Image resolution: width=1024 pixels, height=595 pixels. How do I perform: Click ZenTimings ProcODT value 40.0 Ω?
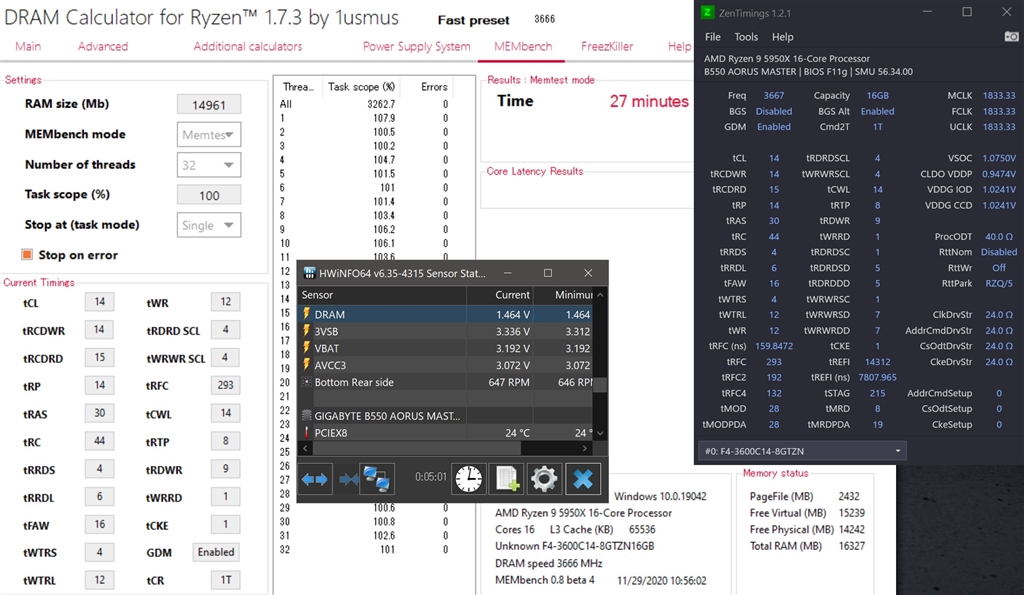click(x=999, y=236)
